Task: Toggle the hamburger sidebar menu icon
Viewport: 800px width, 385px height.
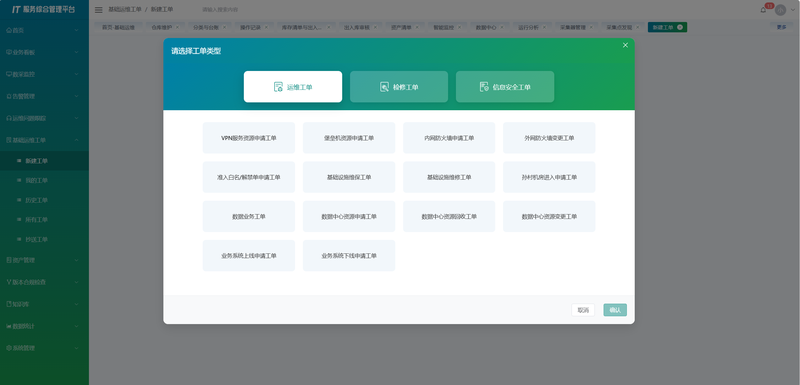Action: click(98, 10)
